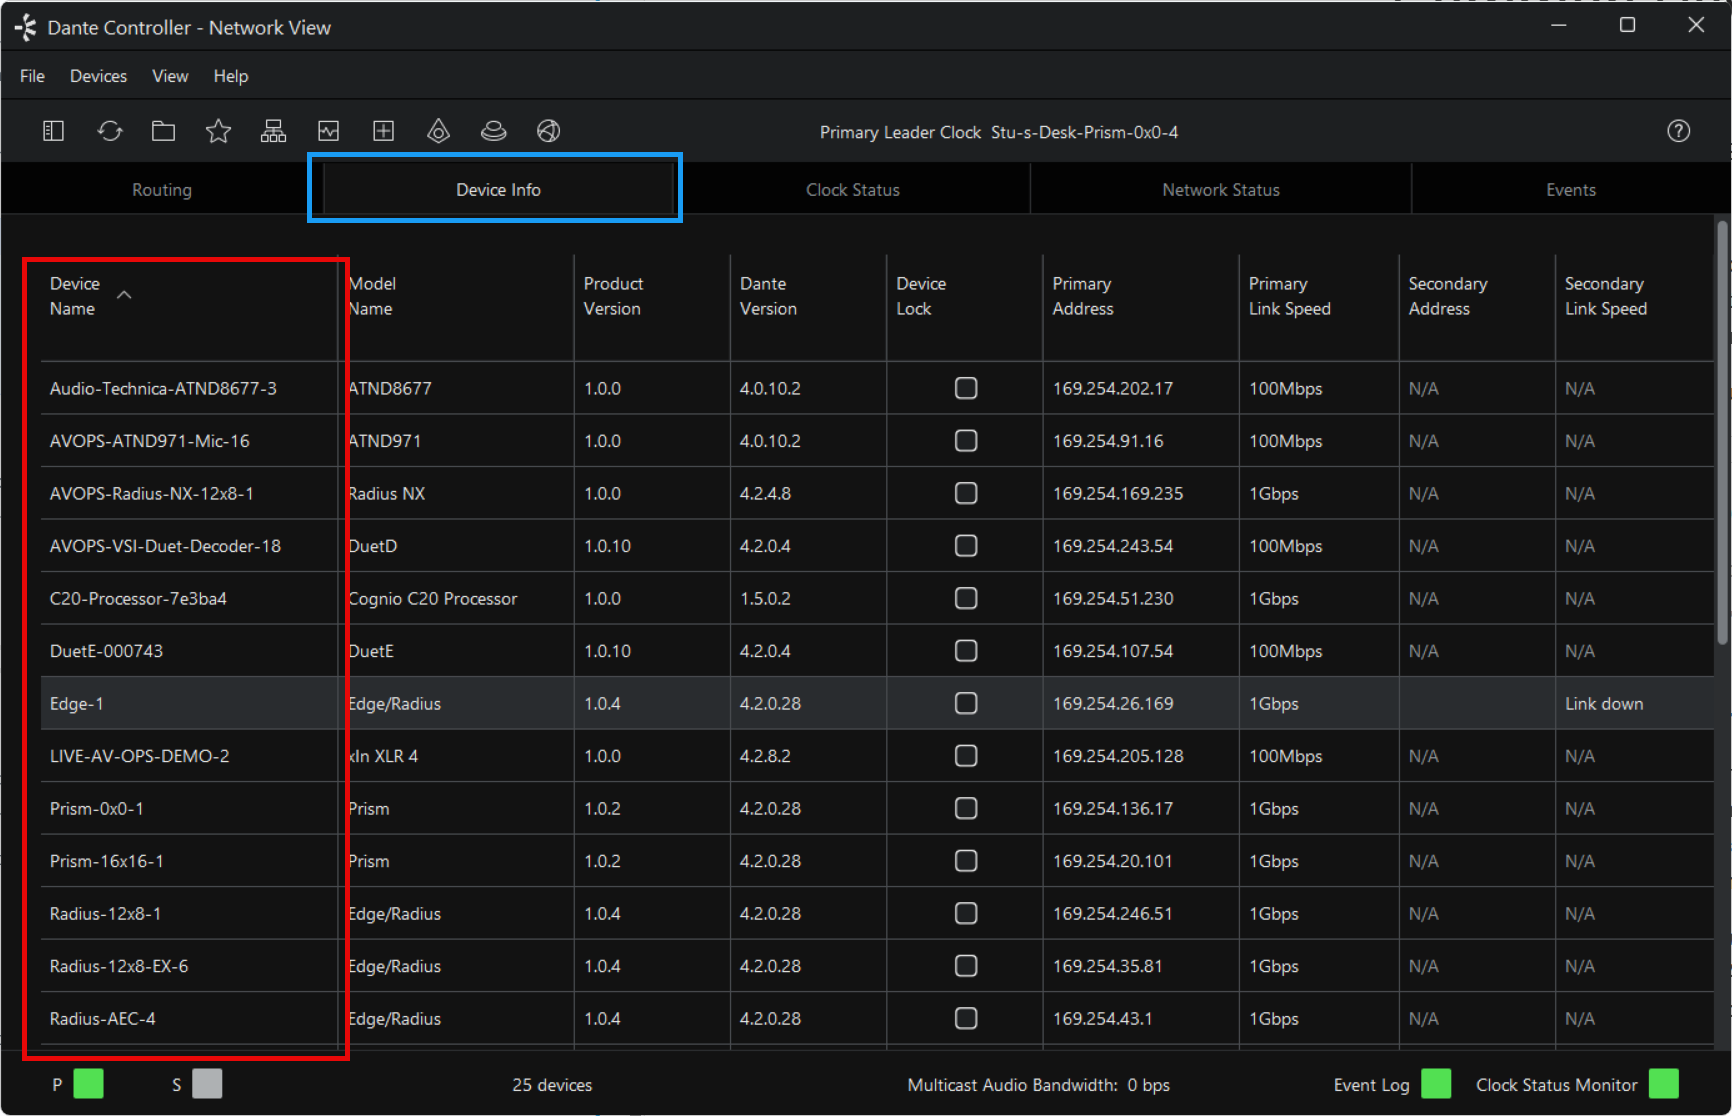The image size is (1732, 1116).
Task: Click the green Event Log indicator
Action: point(1436,1084)
